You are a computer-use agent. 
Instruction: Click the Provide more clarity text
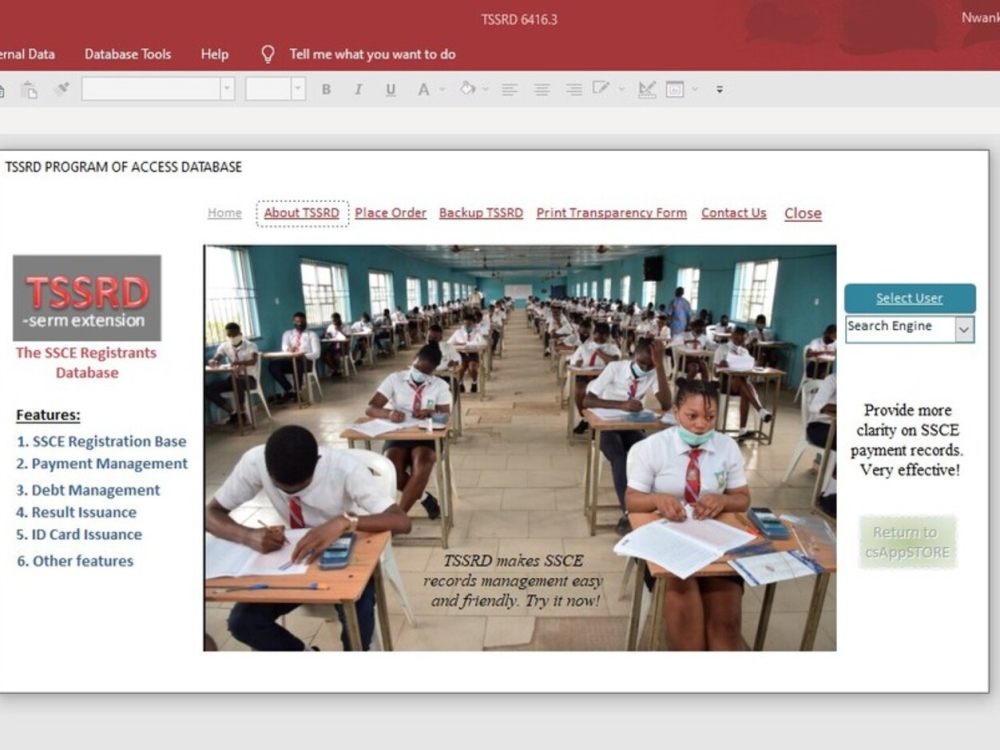coord(907,440)
